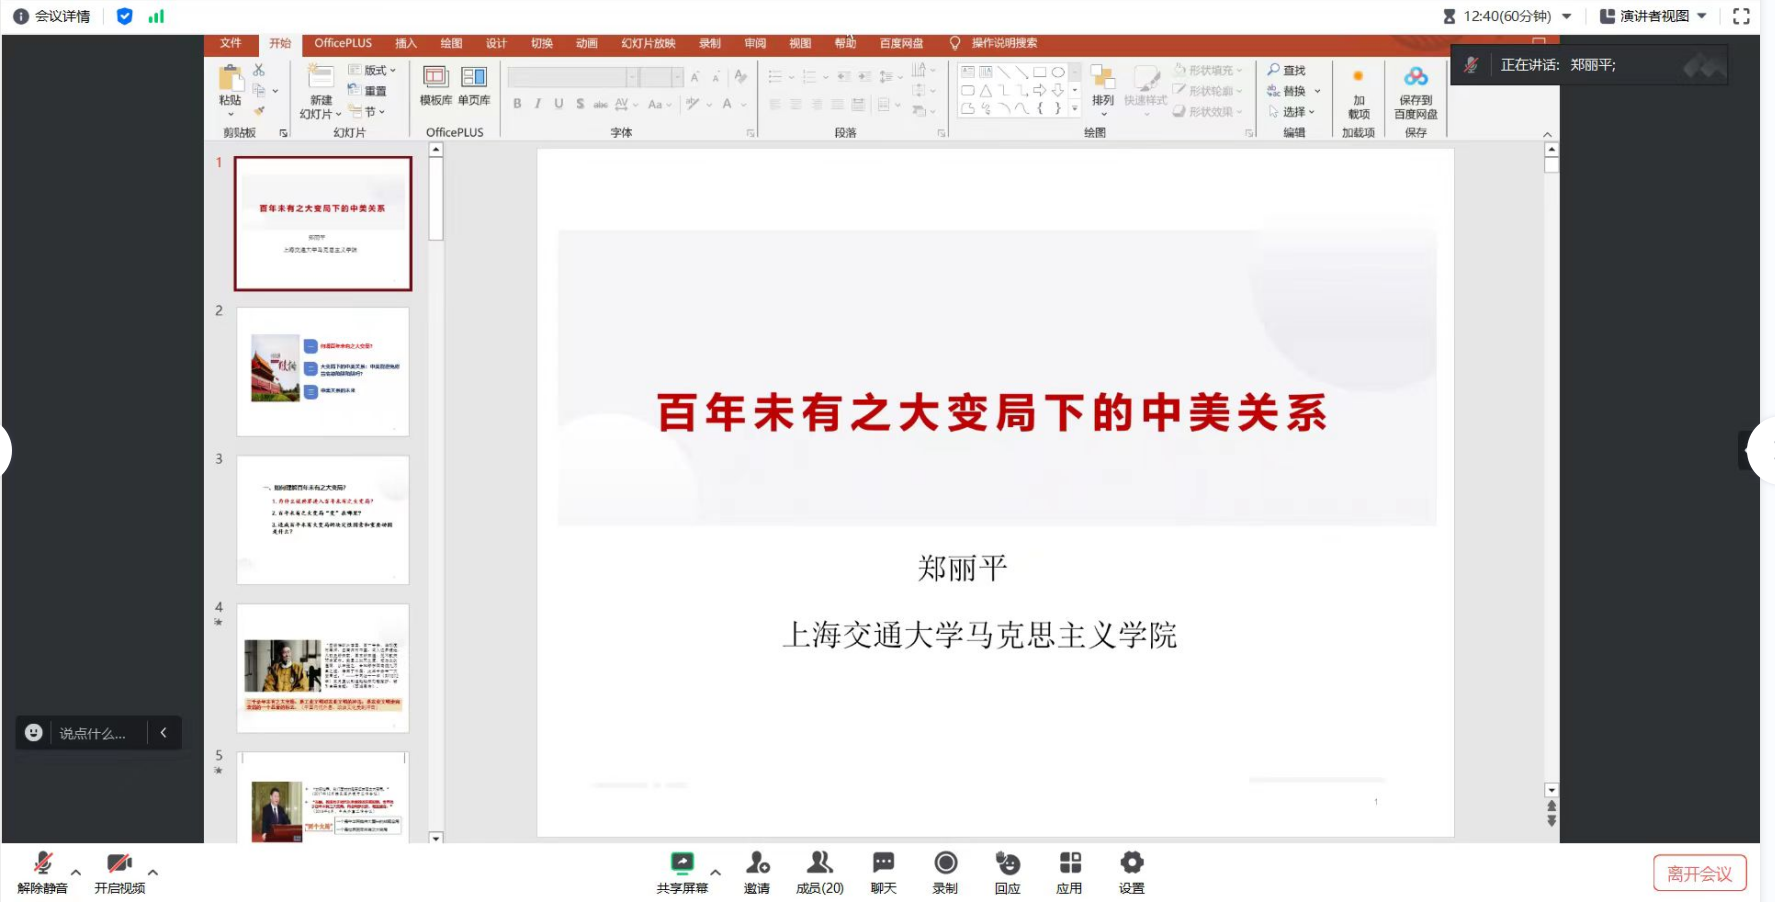This screenshot has height=902, width=1775.
Task: Select slide 2 thumbnail
Action: [323, 371]
